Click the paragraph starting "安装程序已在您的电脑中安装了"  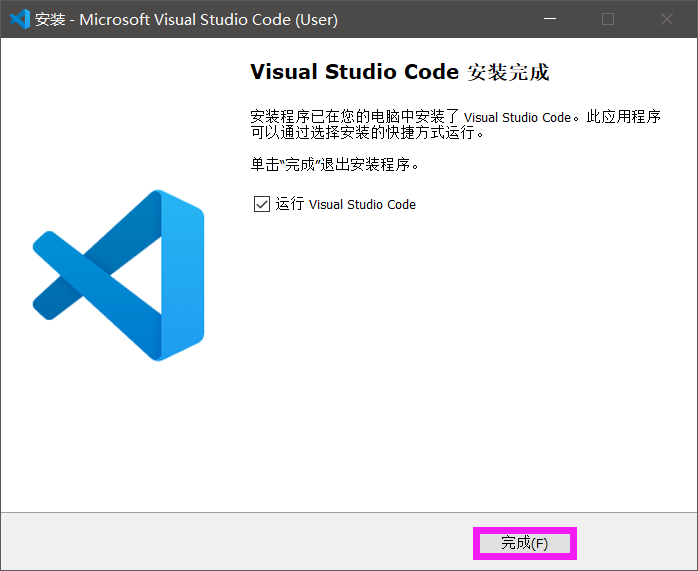coord(455,124)
